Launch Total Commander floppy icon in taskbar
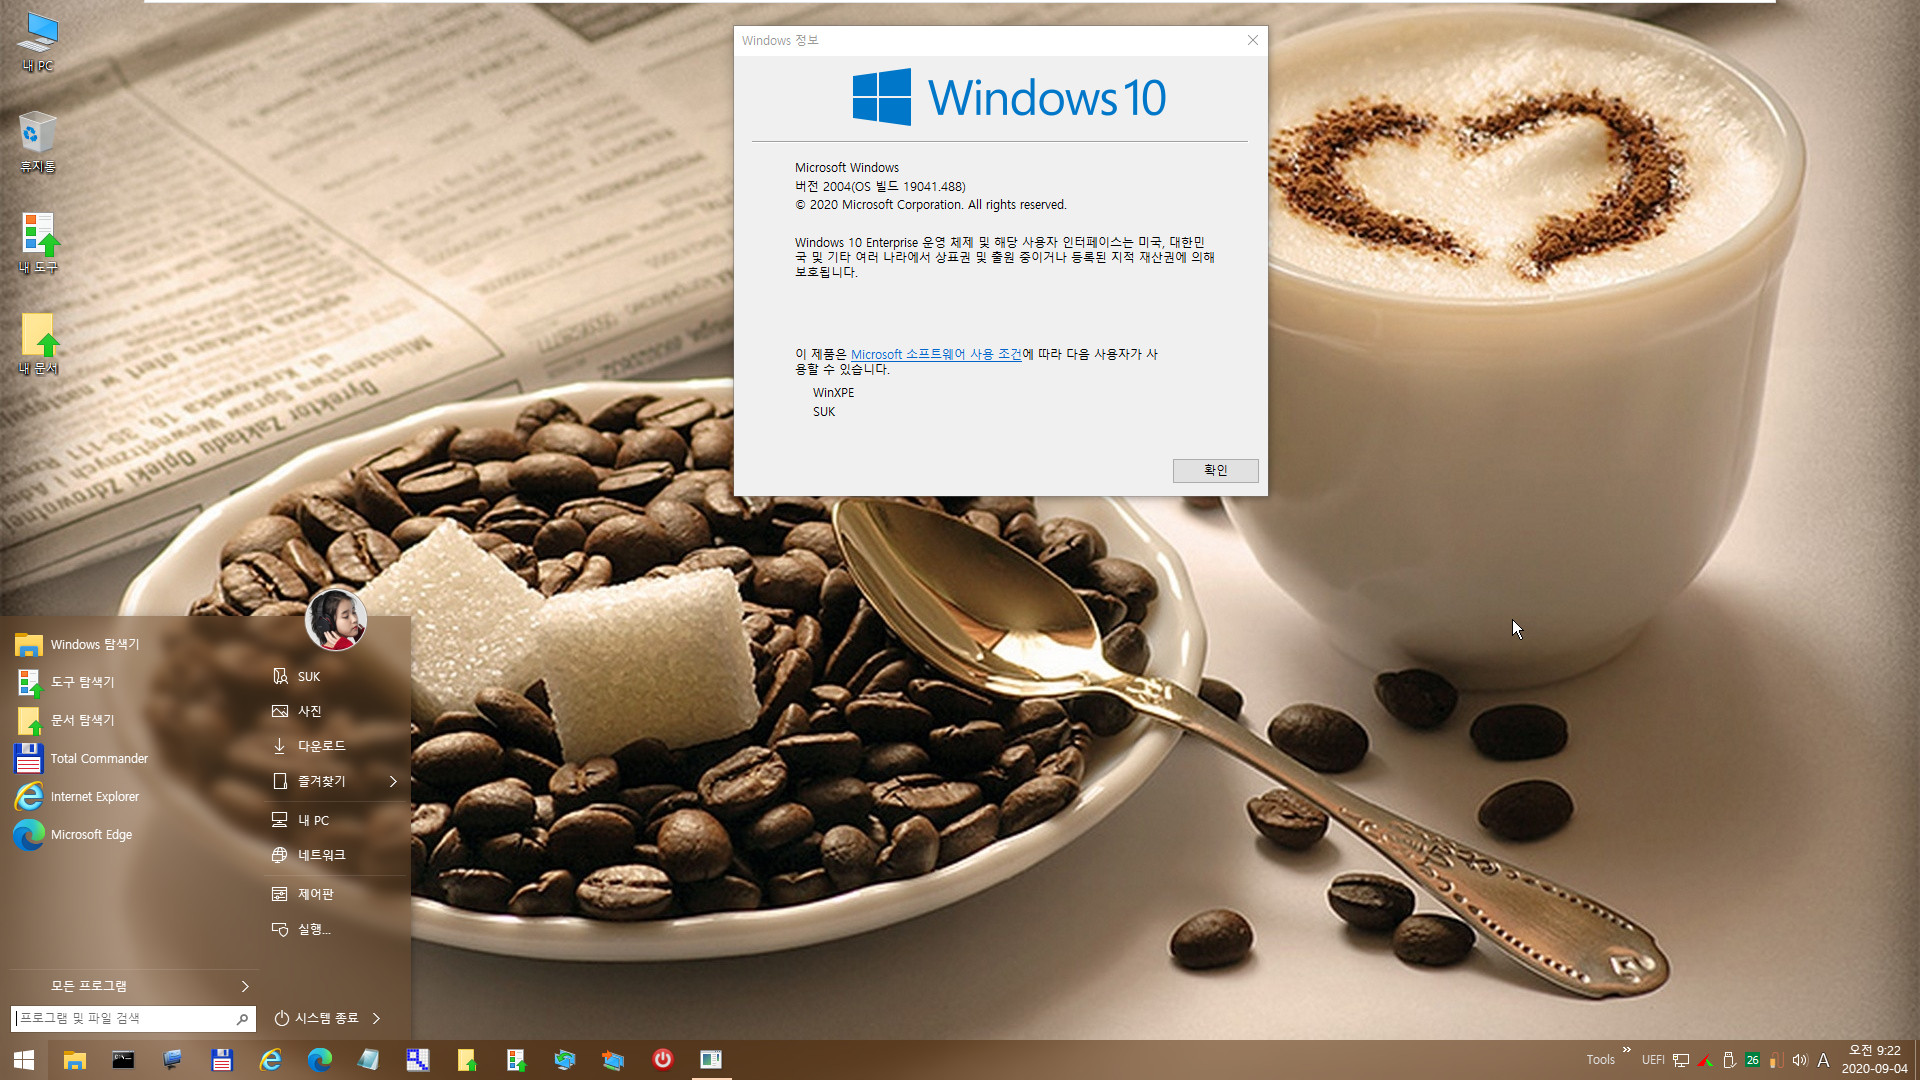The width and height of the screenshot is (1920, 1080). tap(221, 1060)
